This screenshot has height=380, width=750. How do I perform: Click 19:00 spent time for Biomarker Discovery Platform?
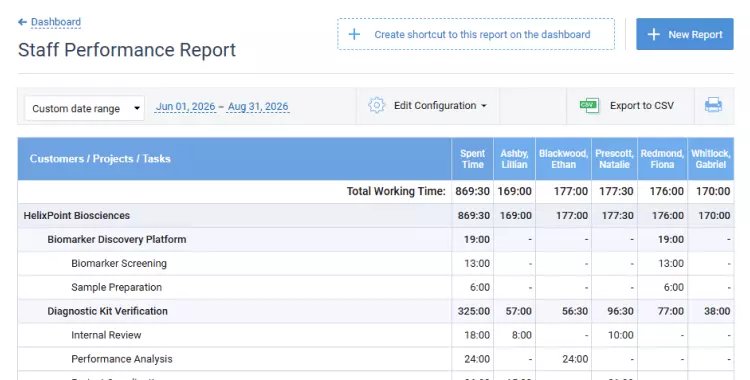[x=476, y=239]
